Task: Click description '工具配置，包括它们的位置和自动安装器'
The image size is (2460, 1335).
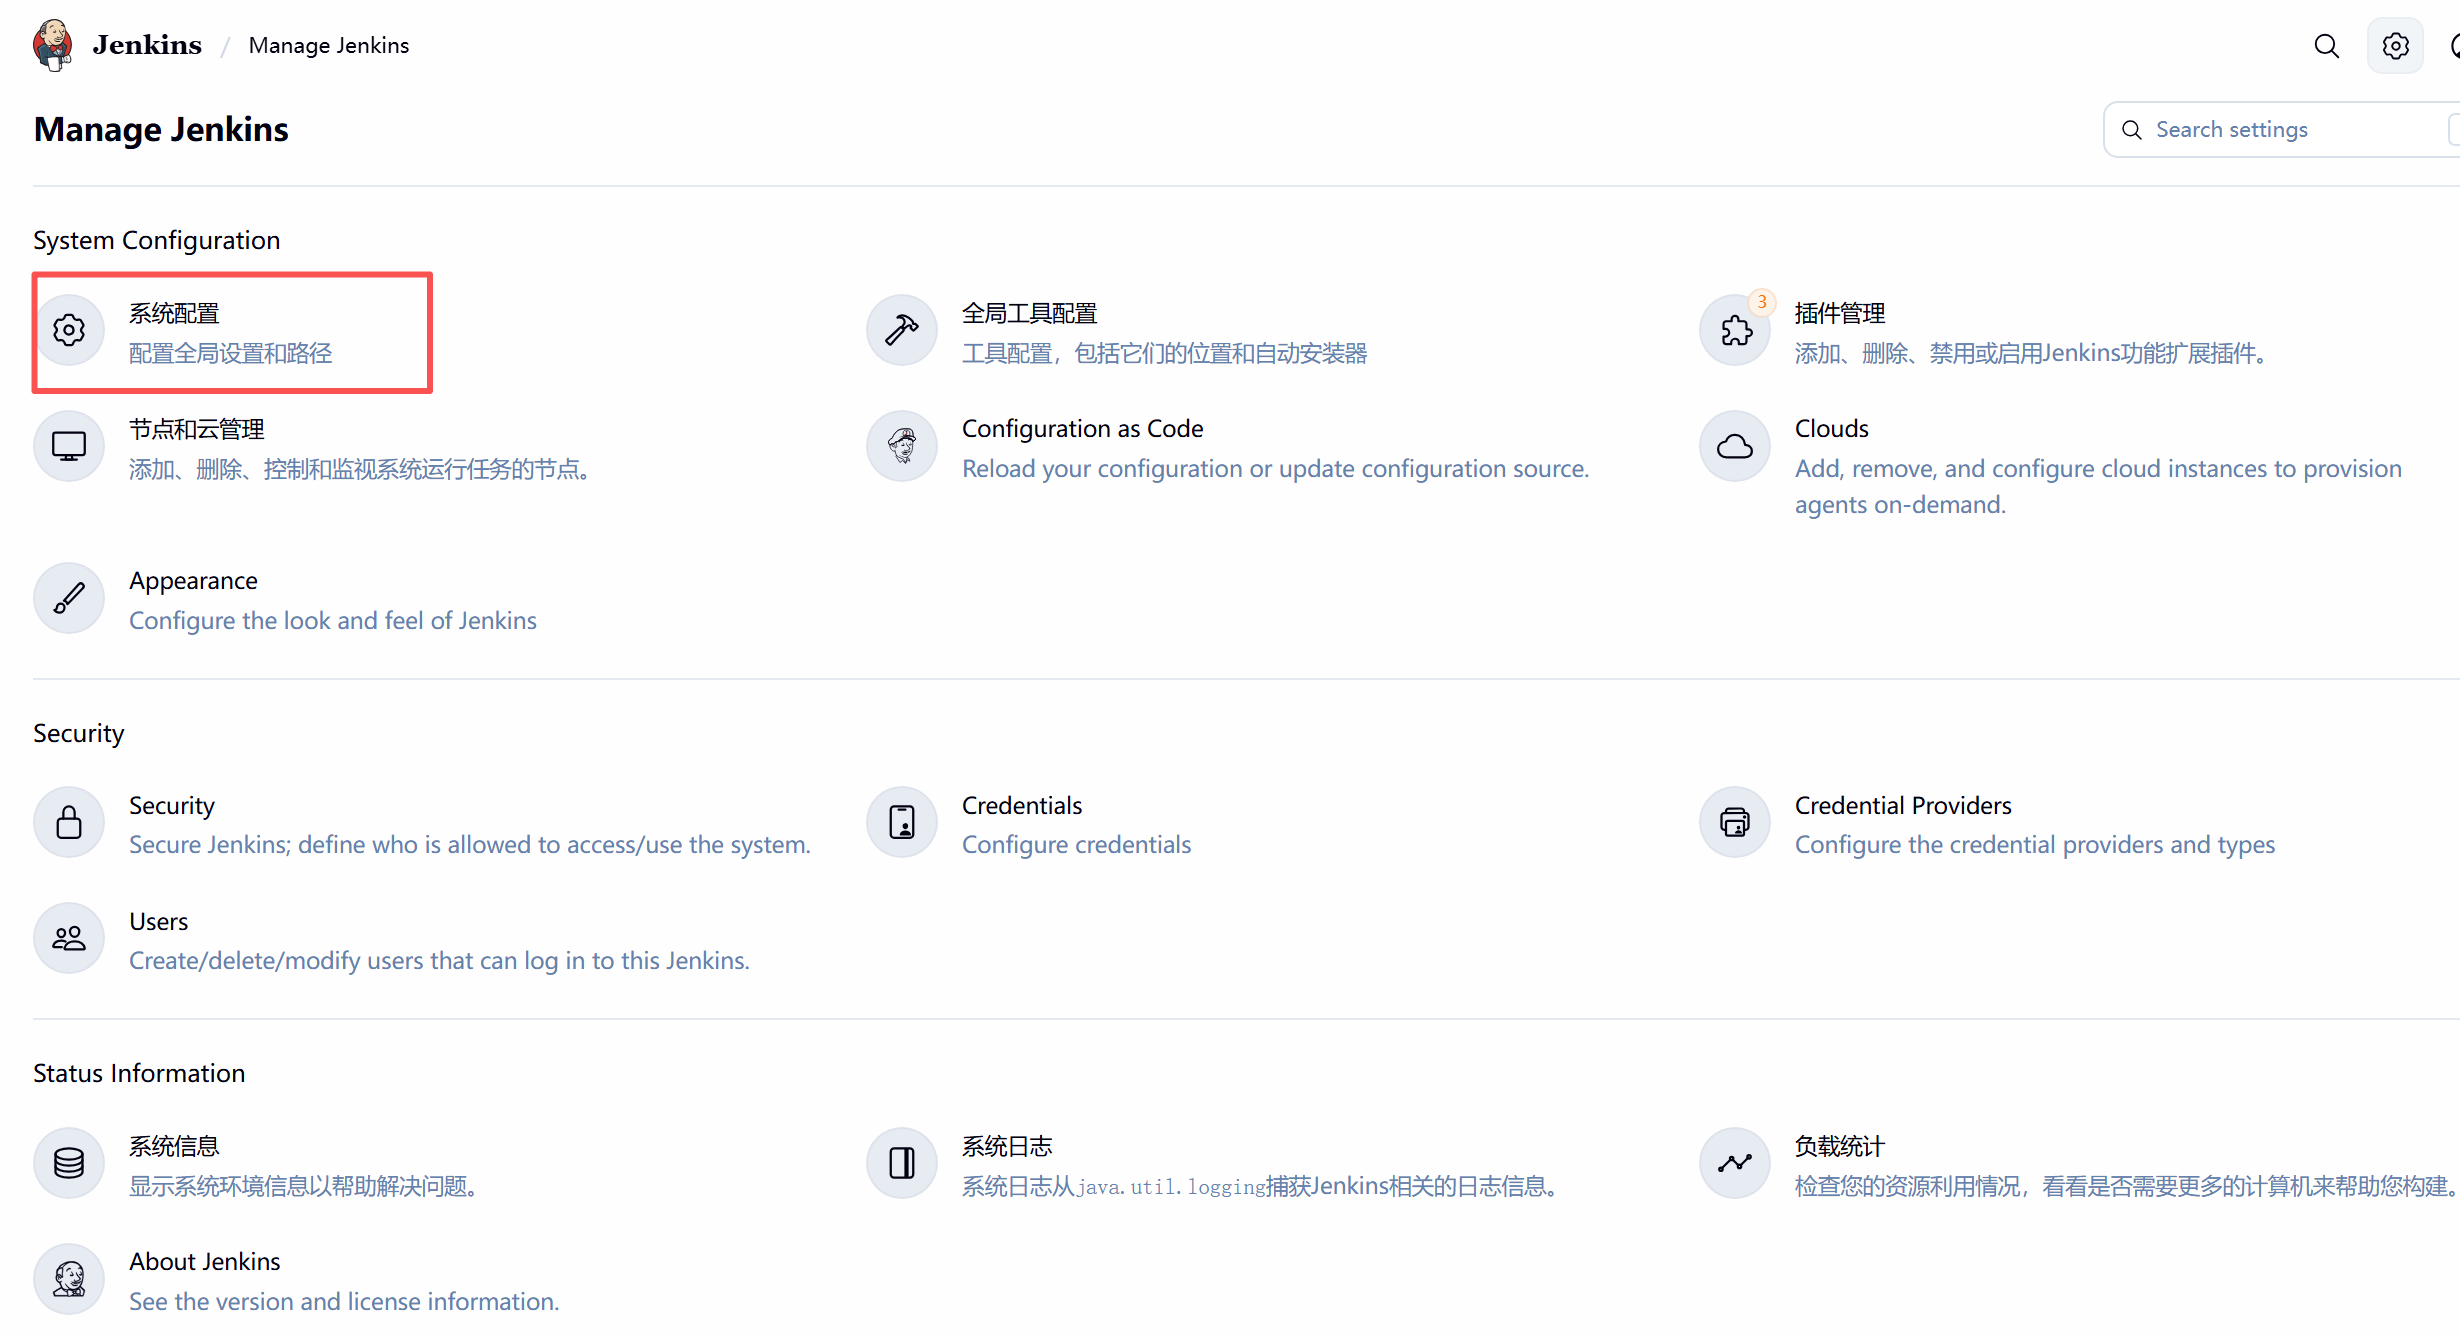Action: [1164, 353]
